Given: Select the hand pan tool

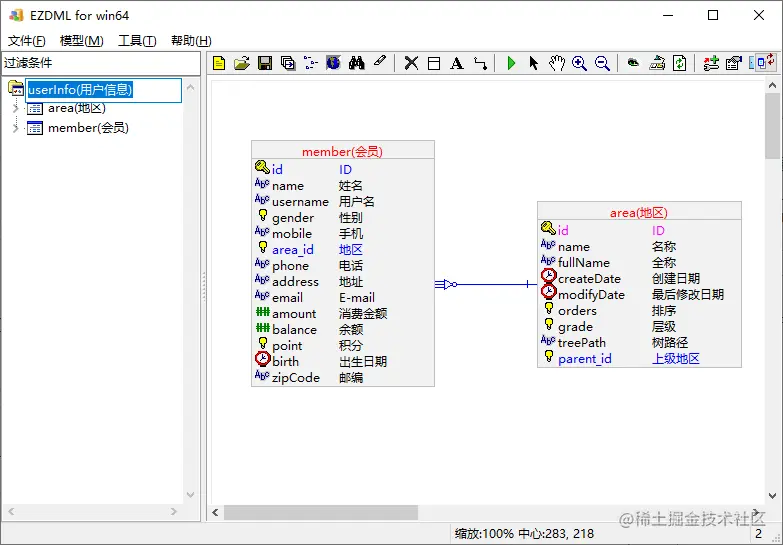Looking at the screenshot, I should click(556, 63).
